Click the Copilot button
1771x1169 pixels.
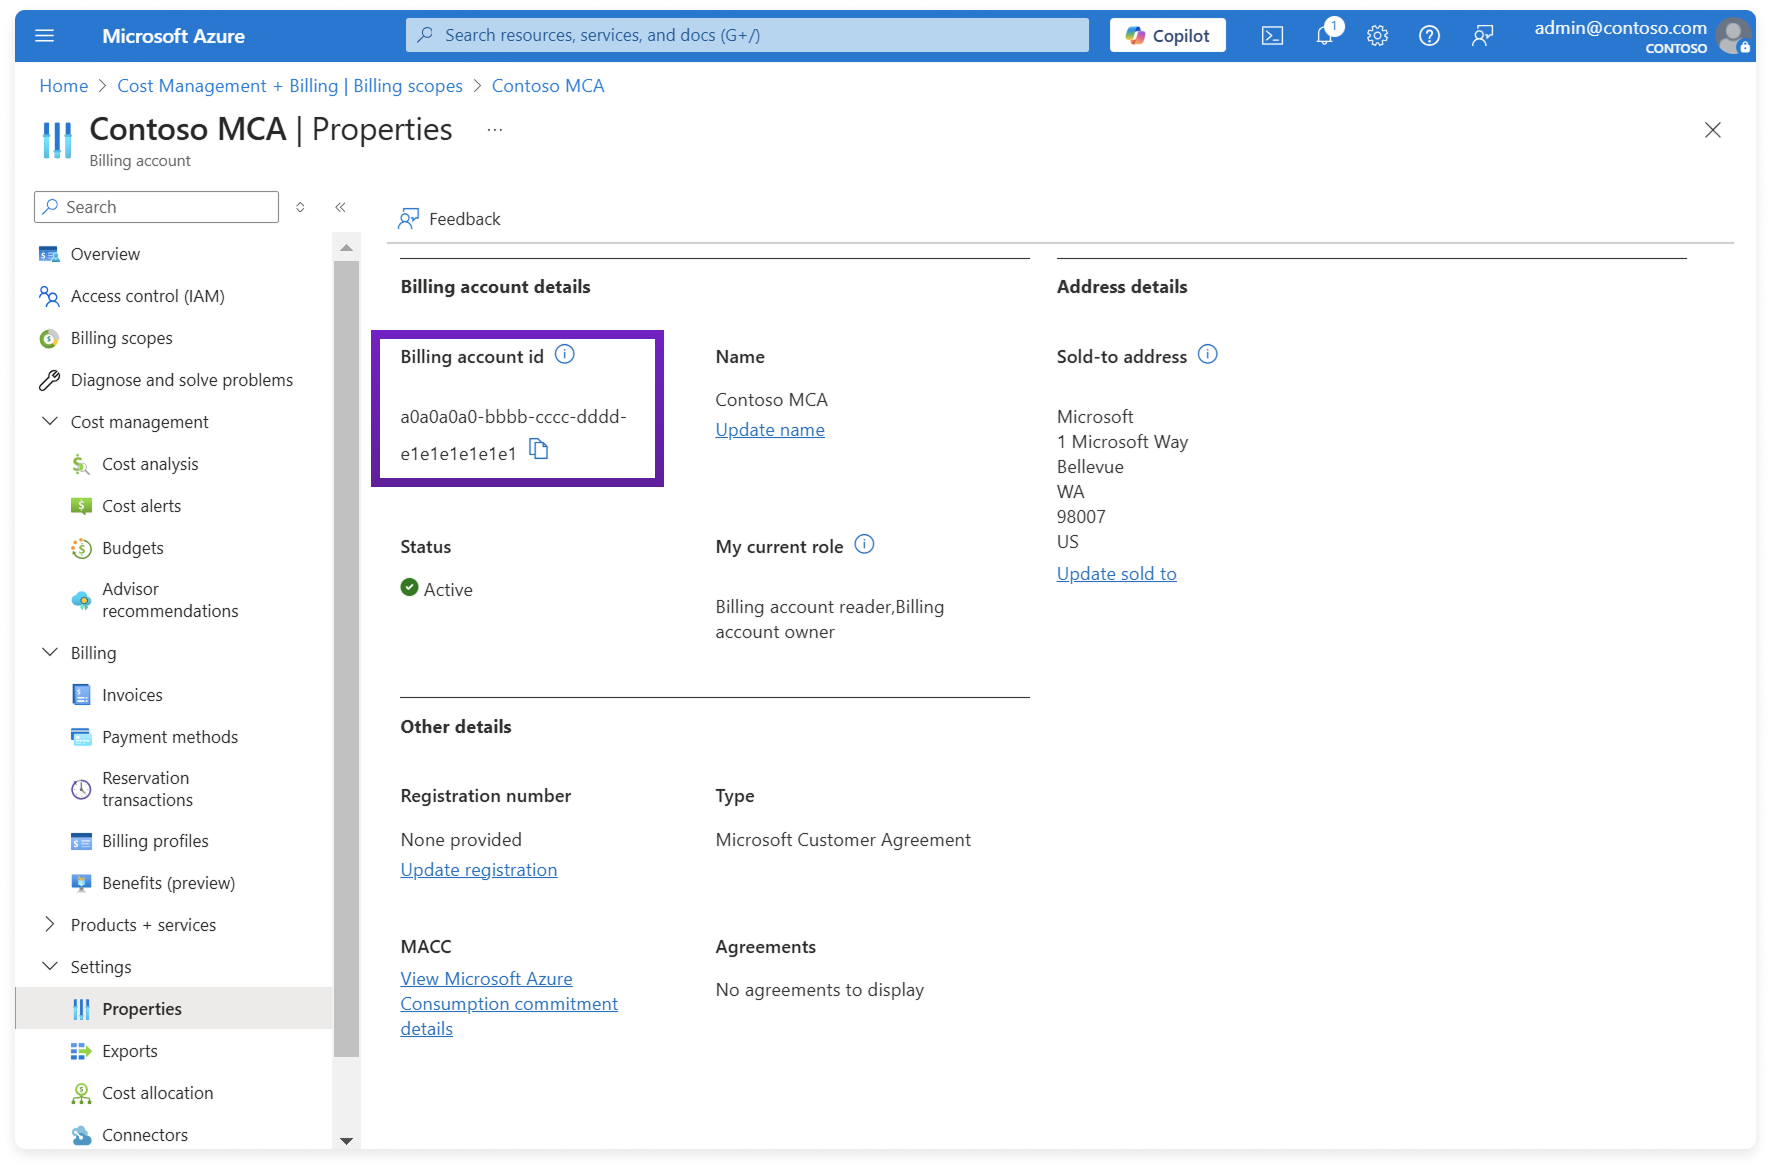tap(1167, 36)
